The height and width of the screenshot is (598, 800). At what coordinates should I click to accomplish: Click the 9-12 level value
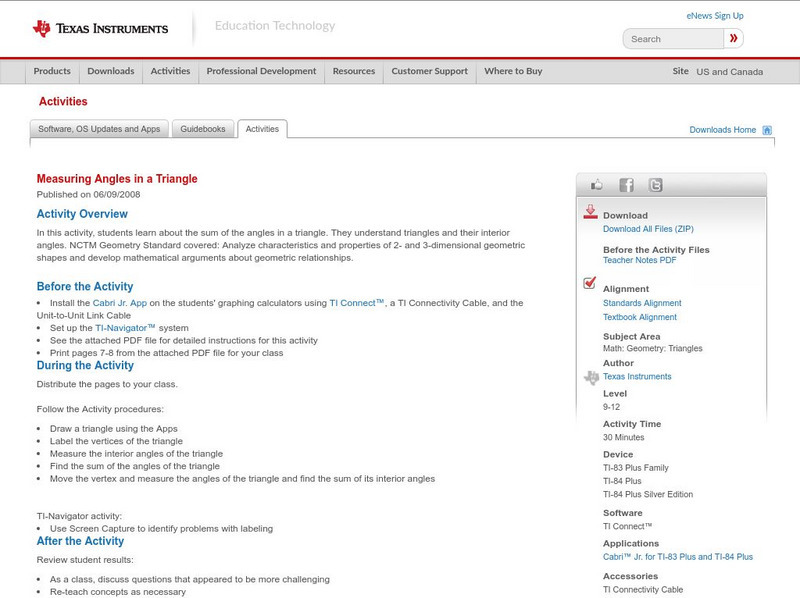pos(611,407)
